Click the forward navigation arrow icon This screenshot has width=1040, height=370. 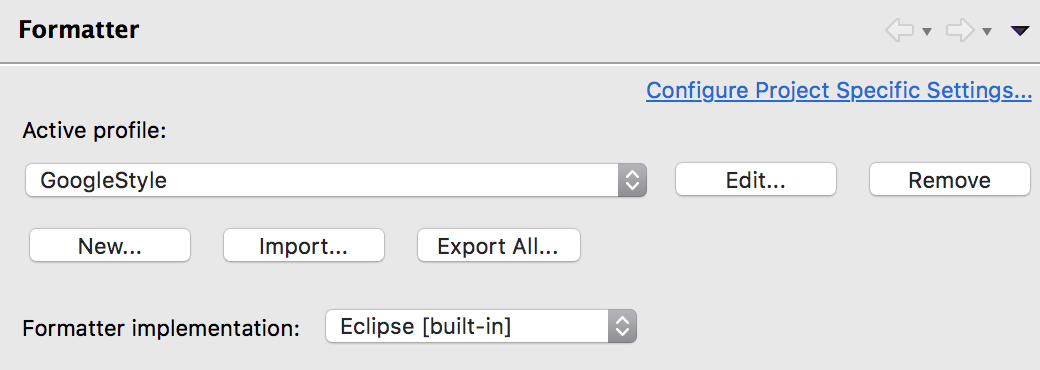coord(960,31)
